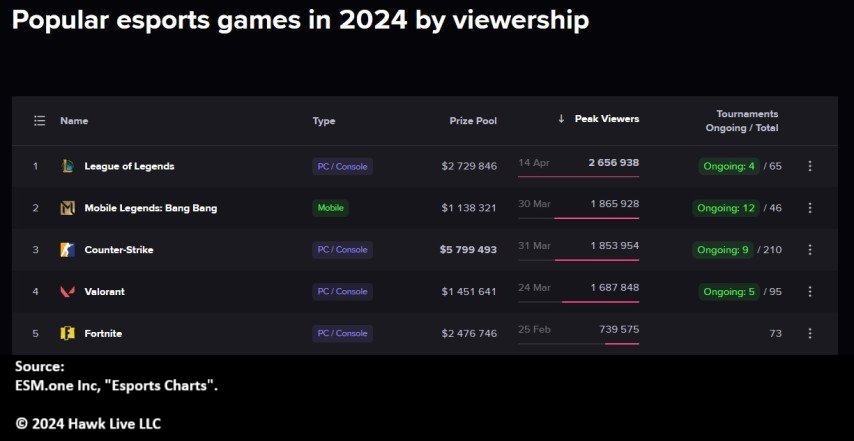Open the list view icon beside Name
This screenshot has width=854, height=441.
click(39, 120)
